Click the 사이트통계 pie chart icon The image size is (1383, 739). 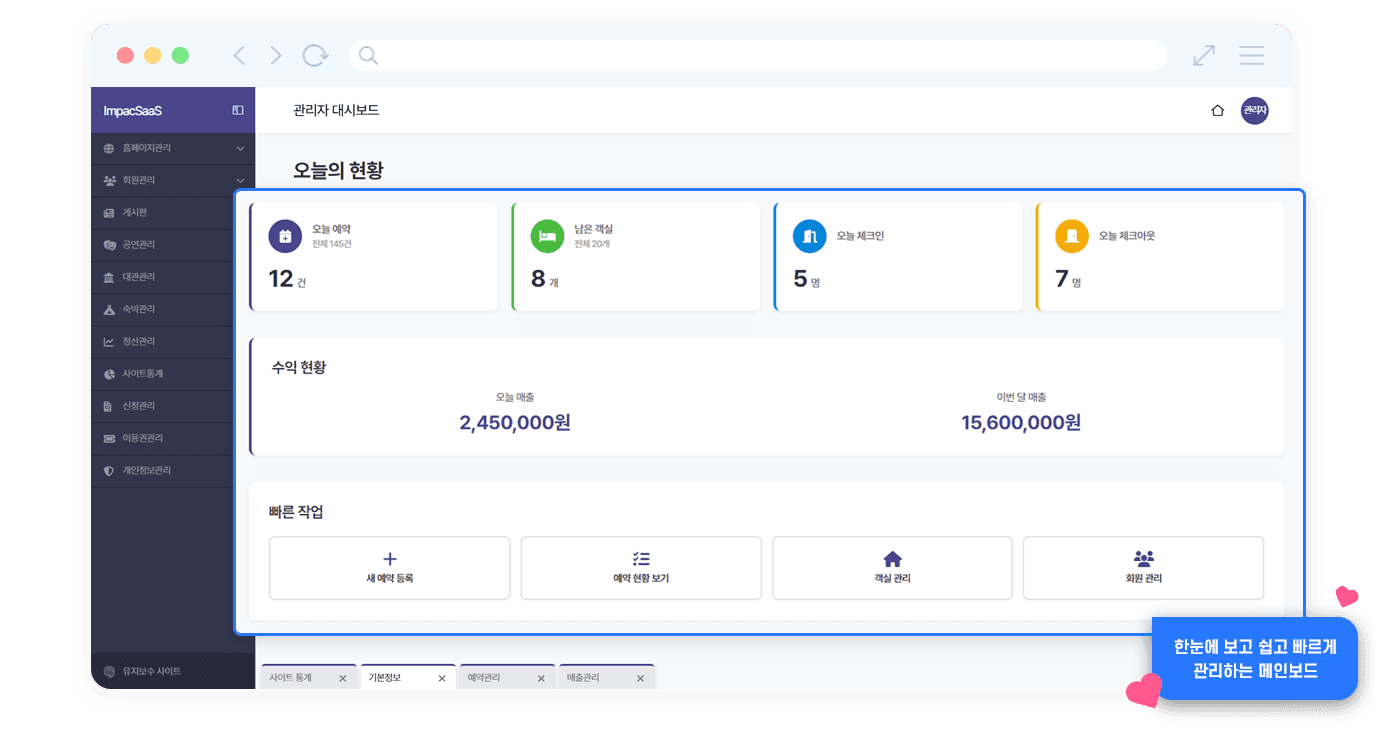tap(110, 373)
